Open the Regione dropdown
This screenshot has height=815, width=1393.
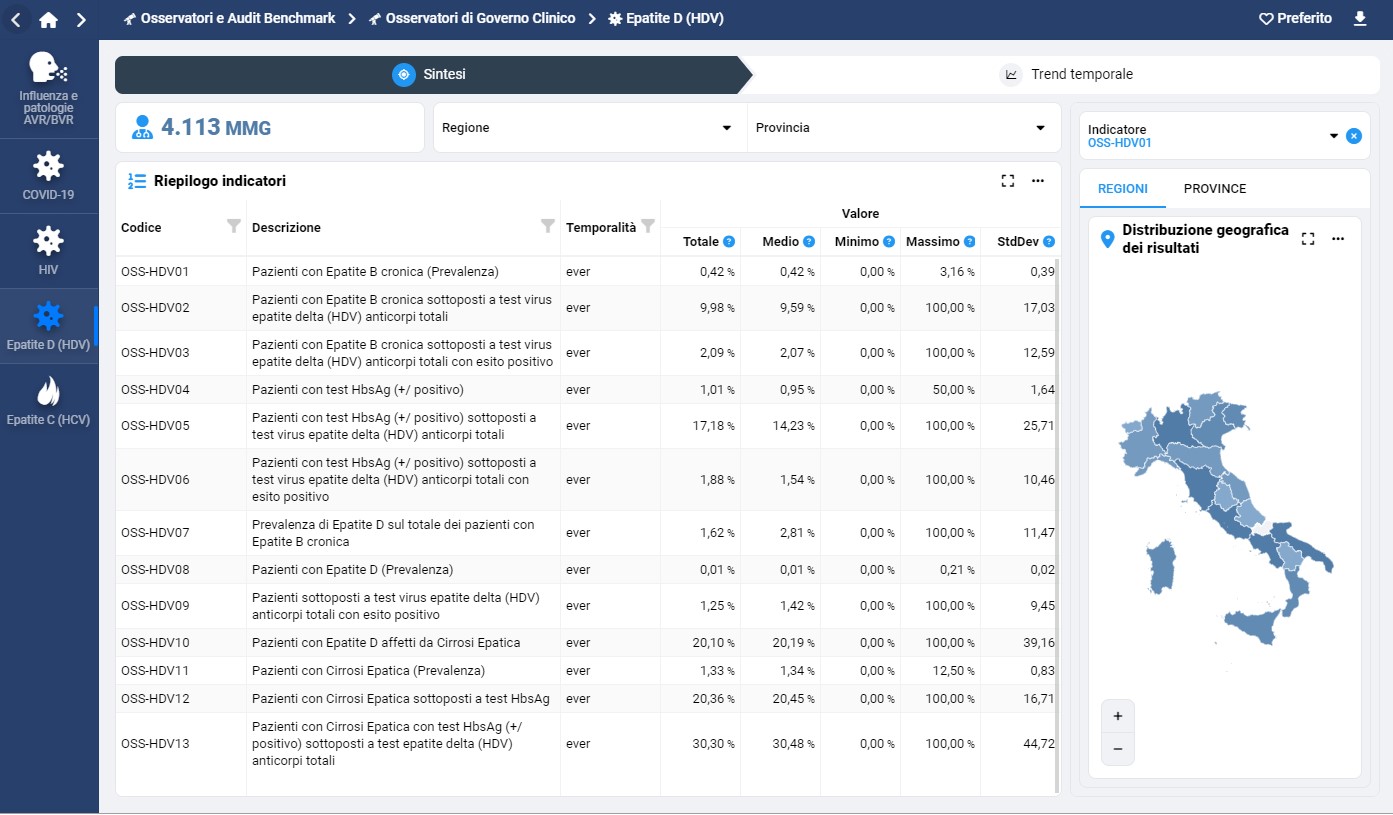pos(590,128)
